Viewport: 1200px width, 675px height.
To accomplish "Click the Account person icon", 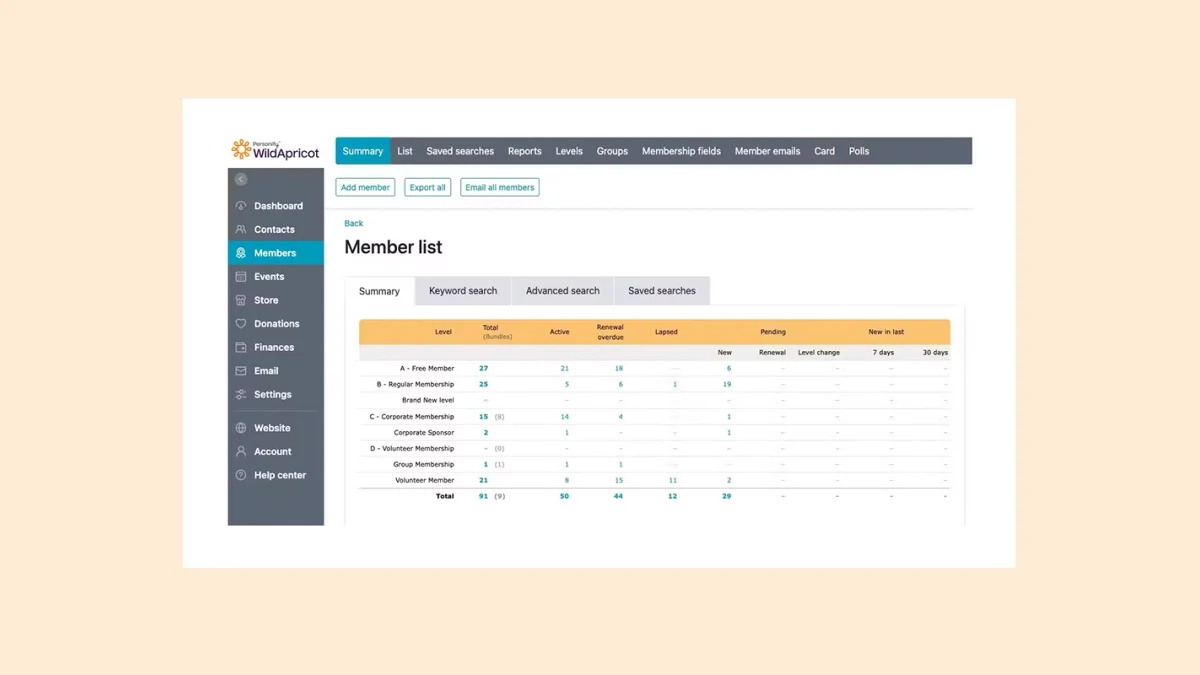I will pyautogui.click(x=241, y=451).
